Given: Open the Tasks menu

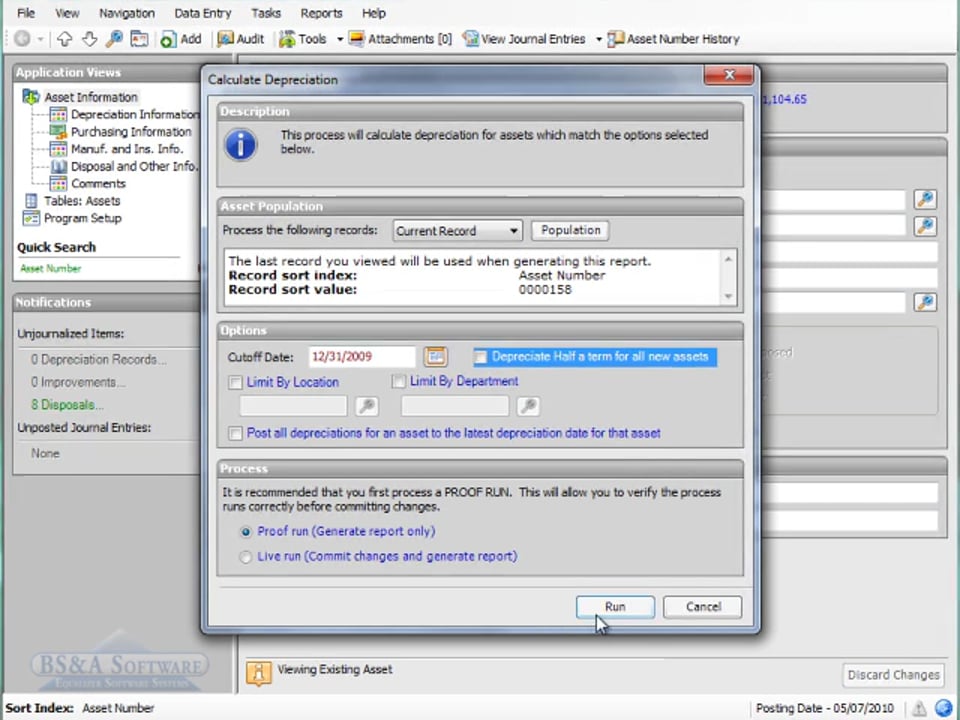Looking at the screenshot, I should pos(266,13).
